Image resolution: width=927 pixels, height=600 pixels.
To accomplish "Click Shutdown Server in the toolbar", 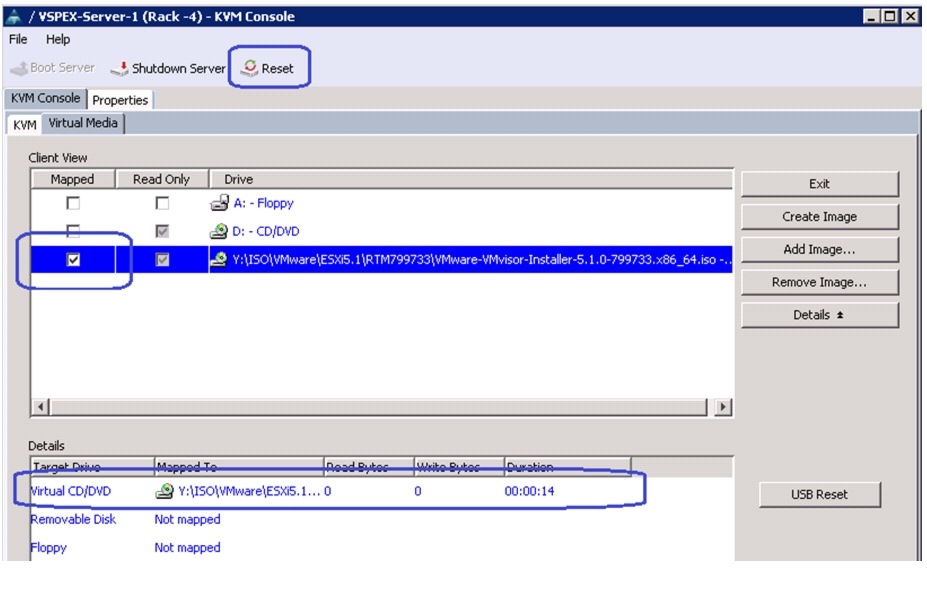I will click(x=168, y=68).
